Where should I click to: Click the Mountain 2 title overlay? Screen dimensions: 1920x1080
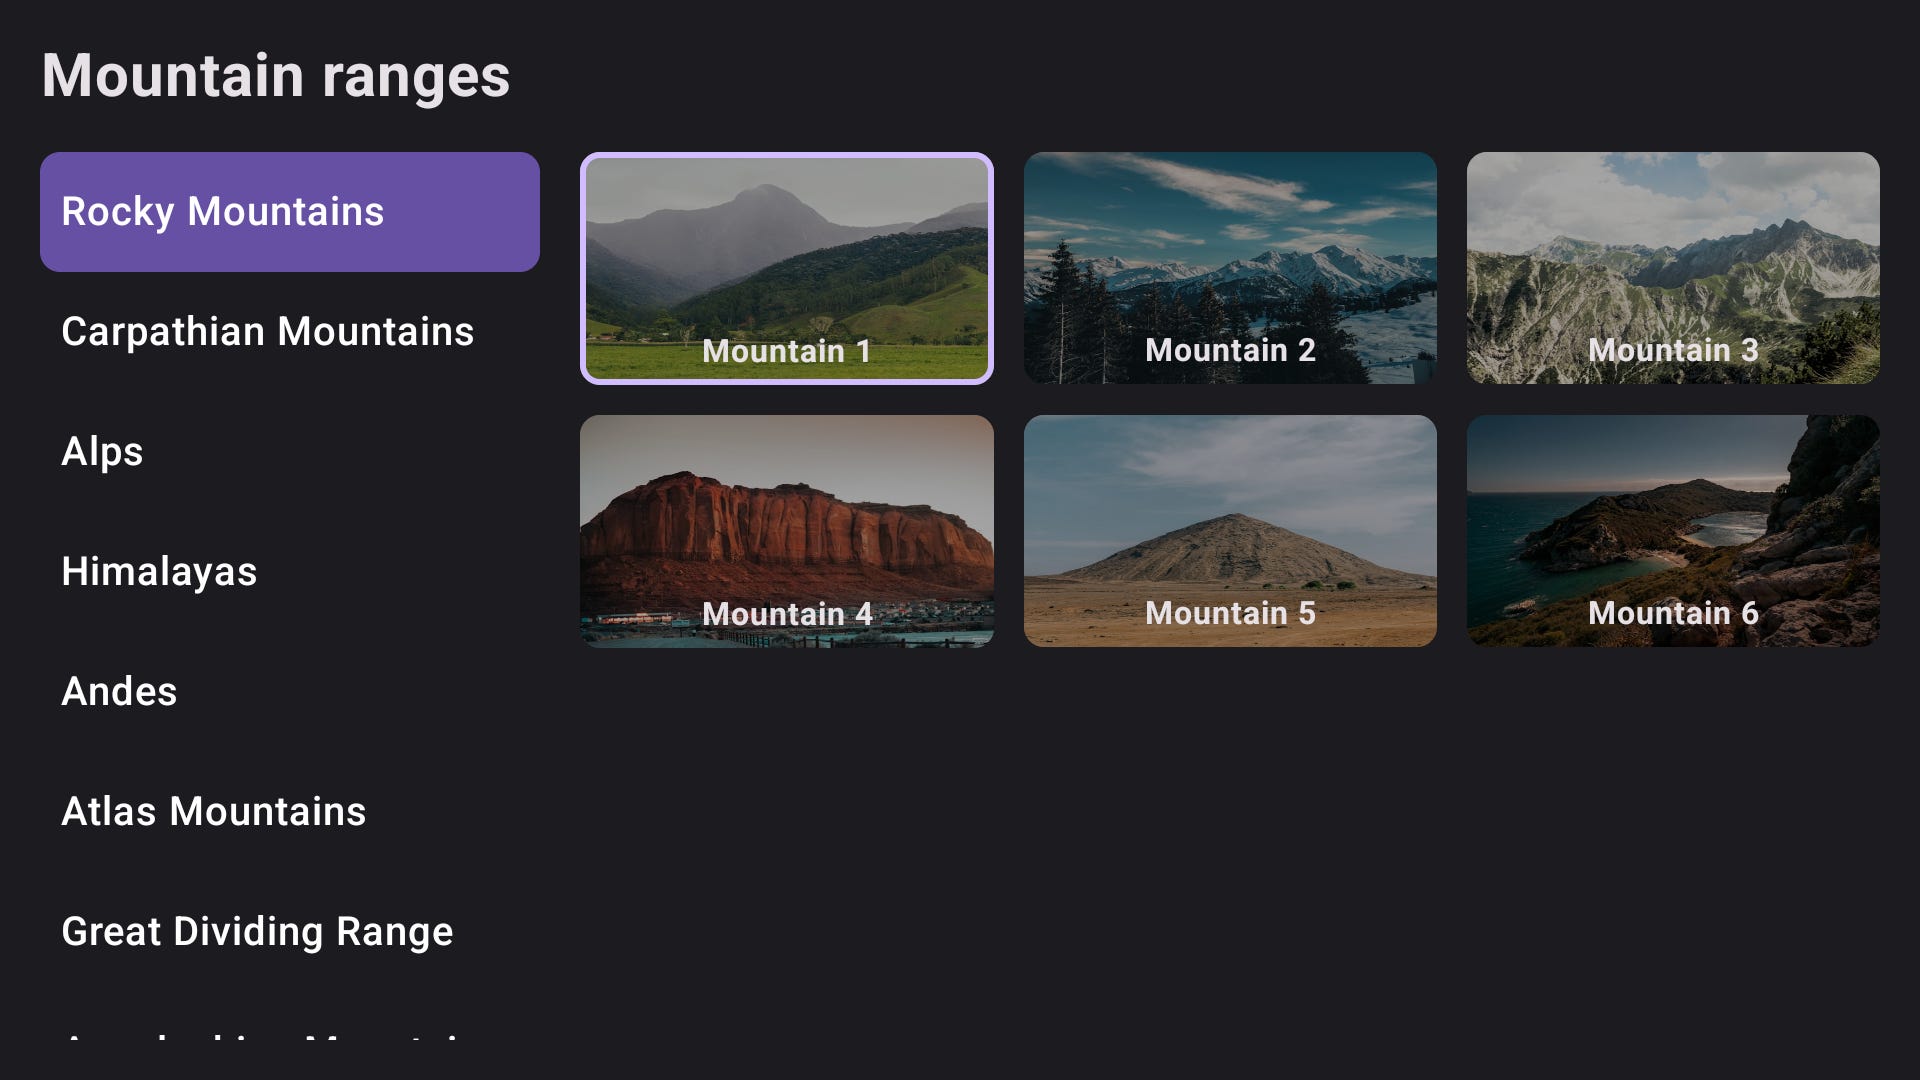pyautogui.click(x=1229, y=349)
